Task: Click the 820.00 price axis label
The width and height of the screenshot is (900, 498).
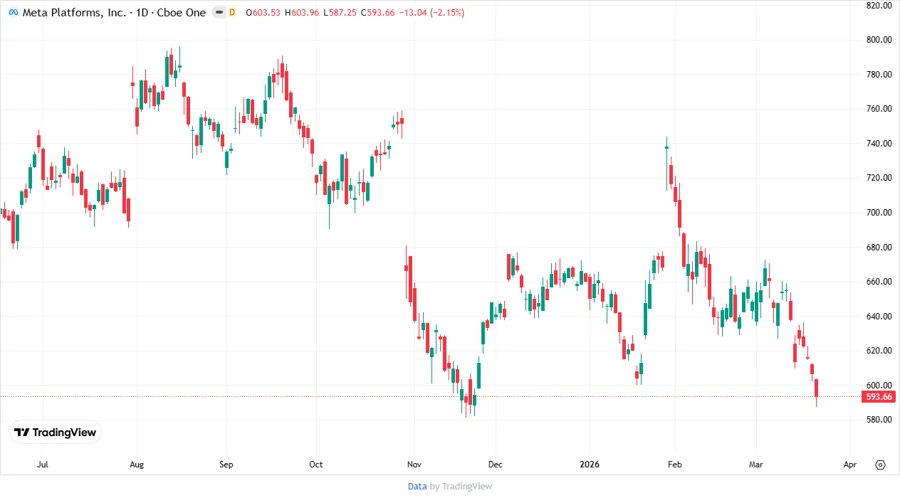Action: click(x=879, y=5)
